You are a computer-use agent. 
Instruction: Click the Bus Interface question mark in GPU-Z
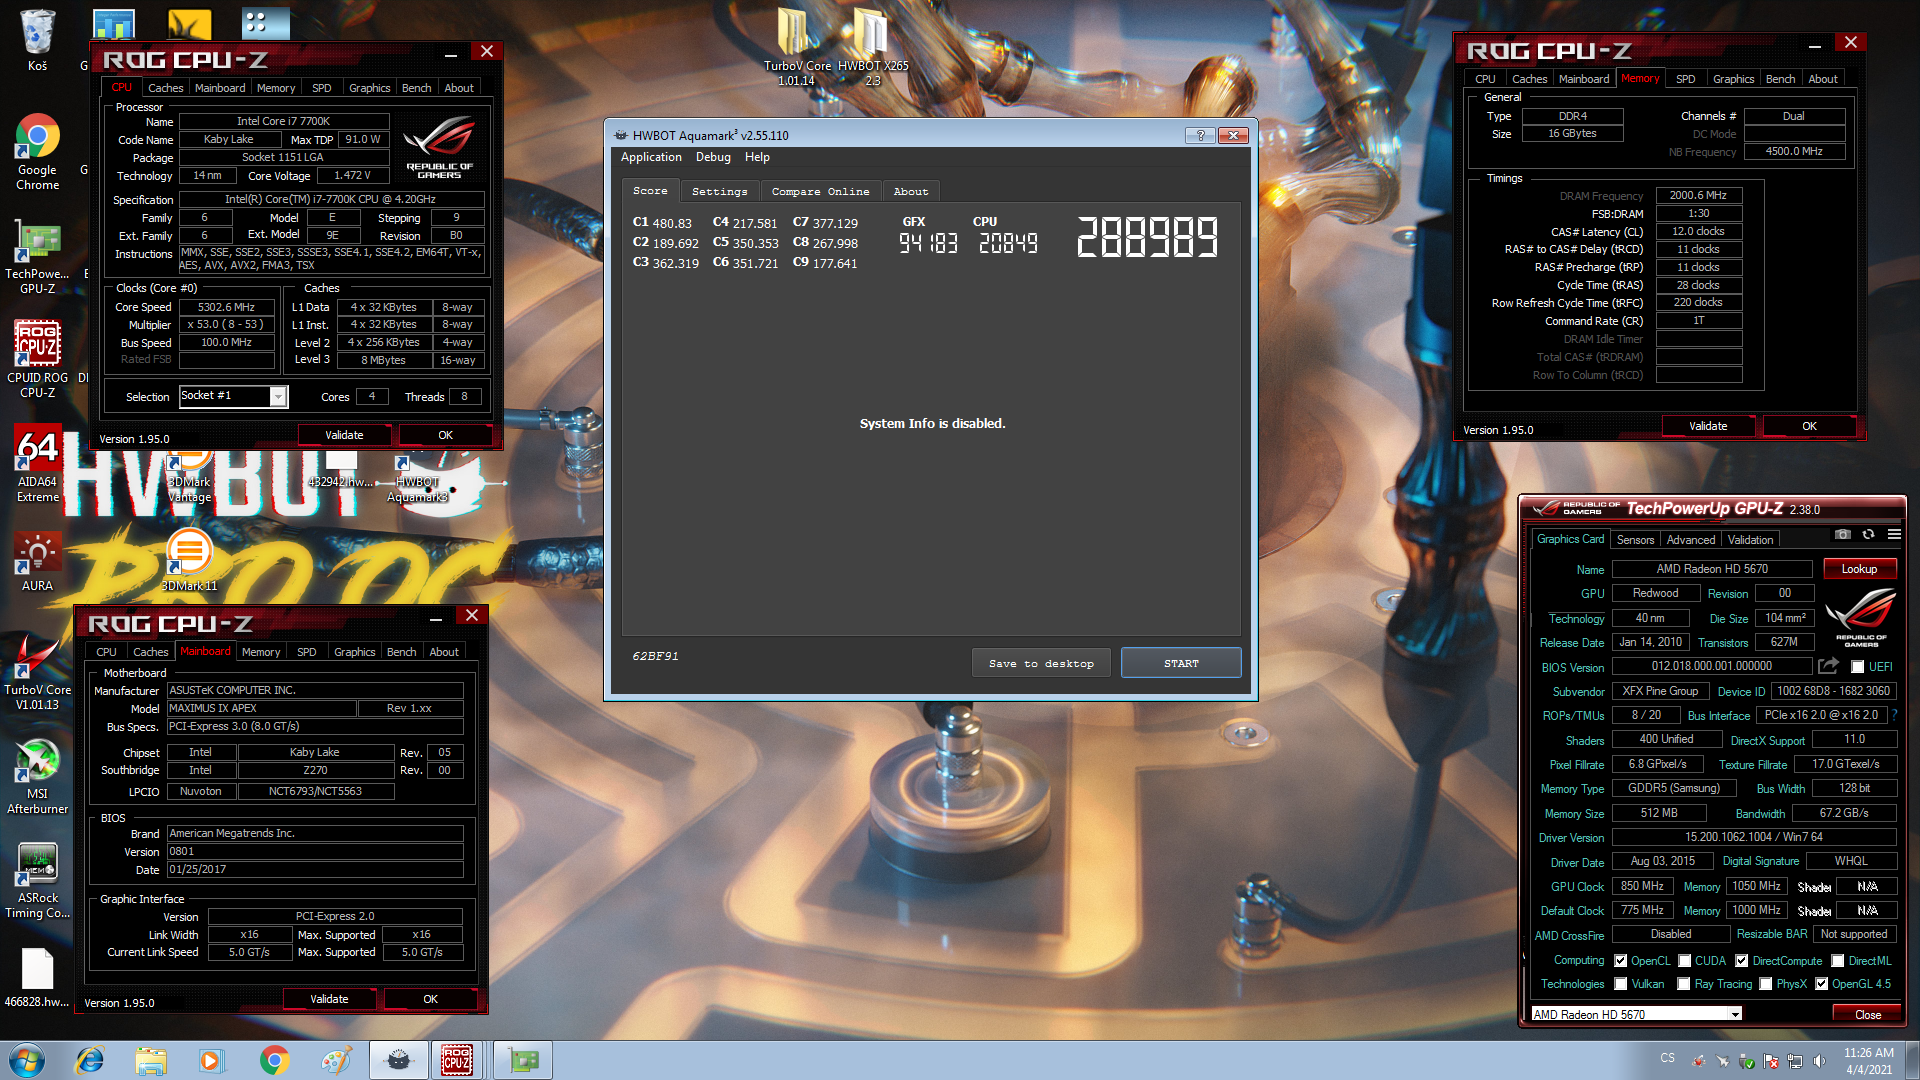click(1894, 715)
